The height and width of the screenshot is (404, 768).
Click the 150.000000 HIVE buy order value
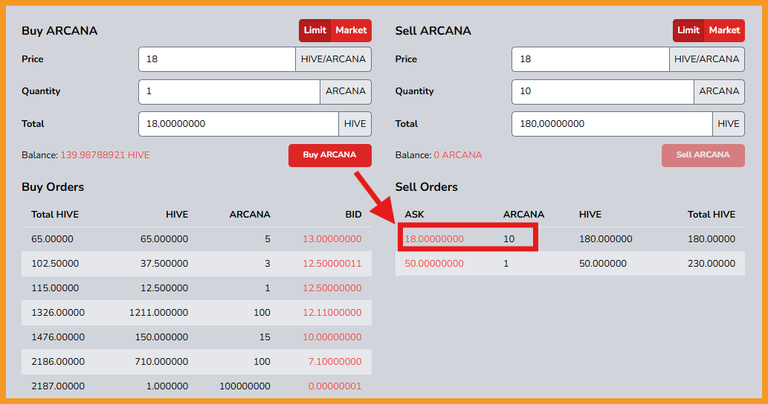click(x=162, y=337)
